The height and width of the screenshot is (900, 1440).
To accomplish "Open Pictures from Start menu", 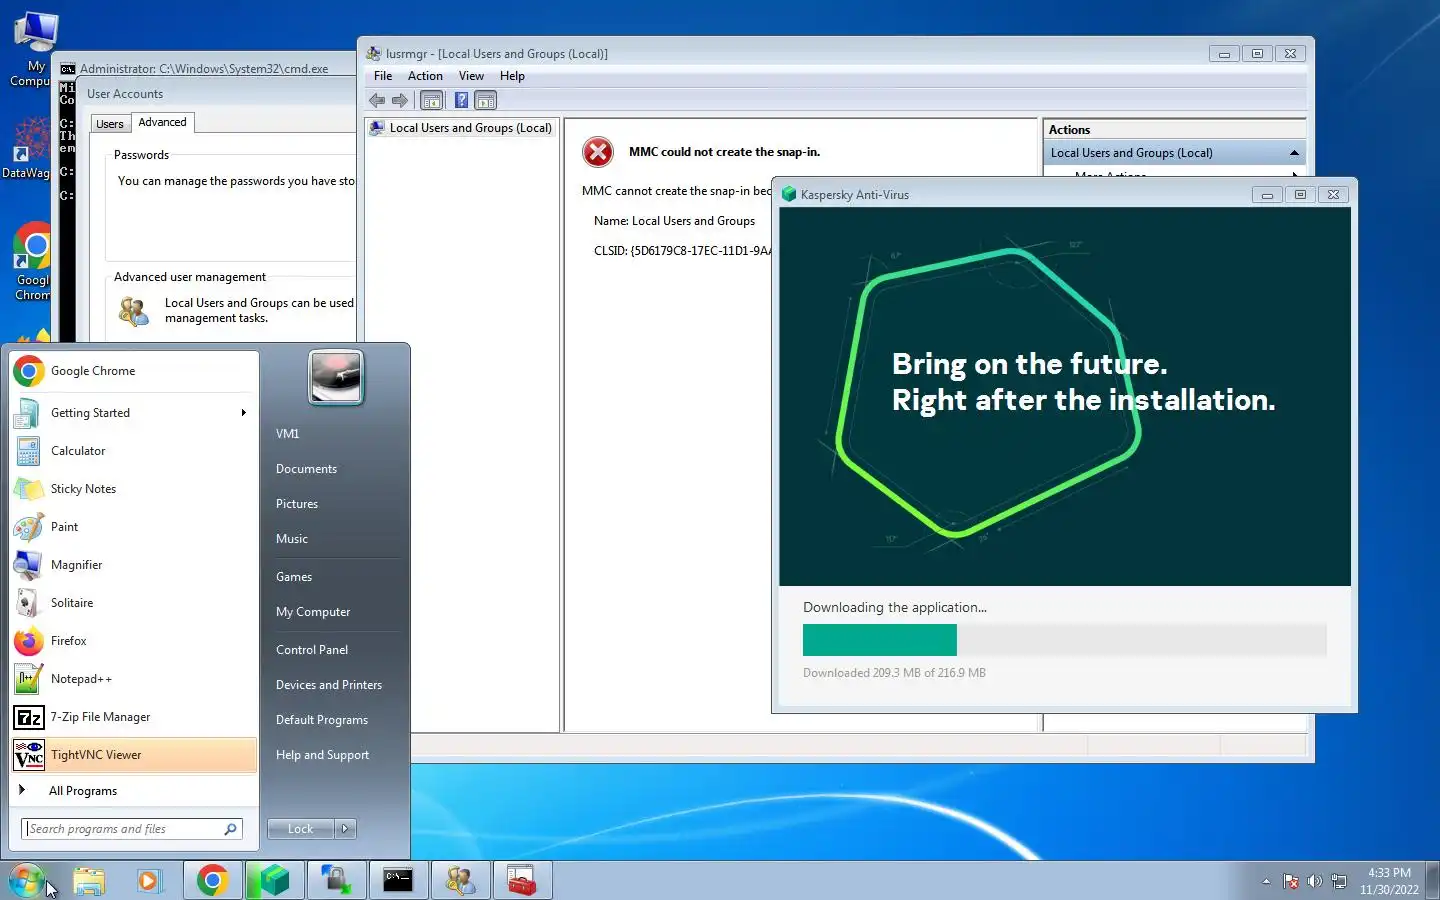I will pos(297,504).
